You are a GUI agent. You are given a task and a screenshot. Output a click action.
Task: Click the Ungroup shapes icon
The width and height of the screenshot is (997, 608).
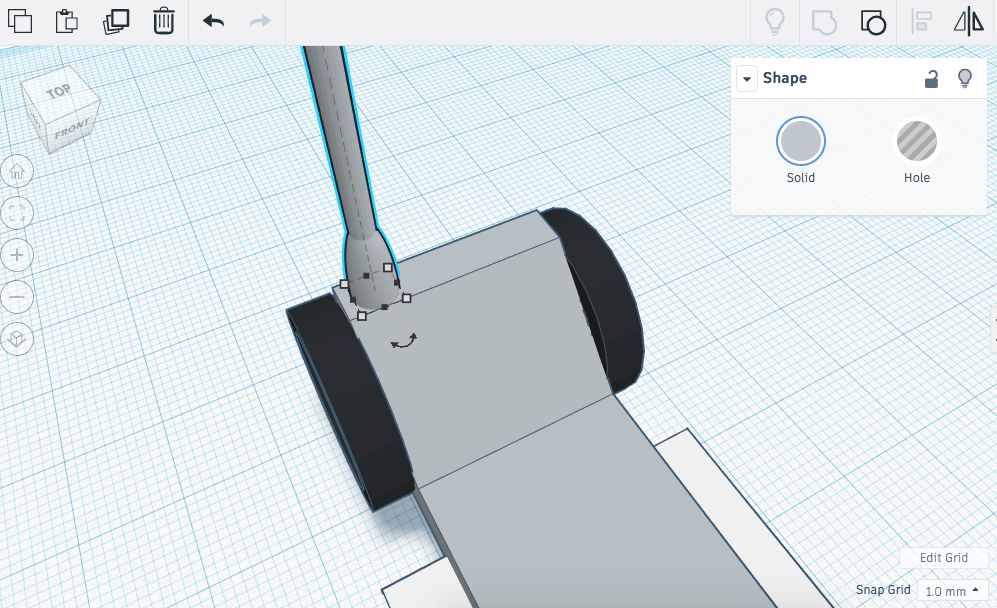coord(873,22)
